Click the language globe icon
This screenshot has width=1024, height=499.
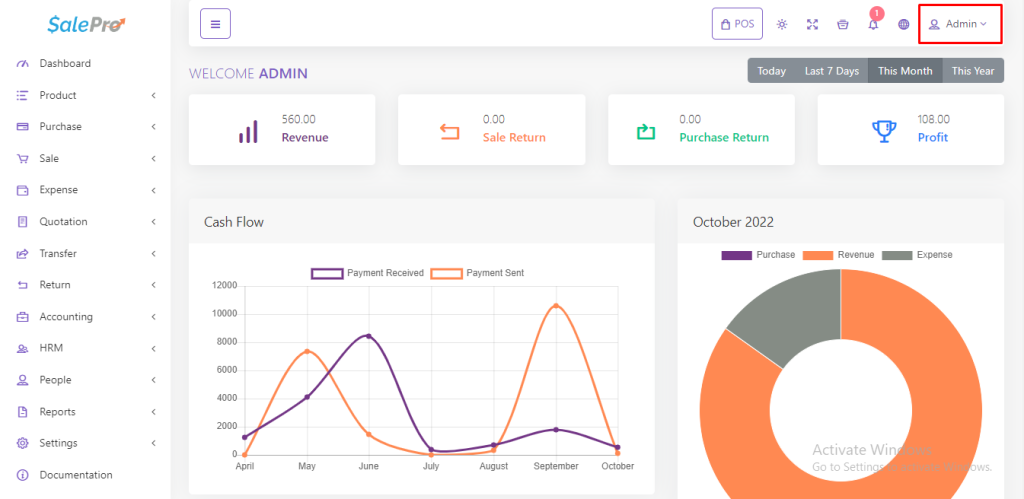tap(904, 24)
